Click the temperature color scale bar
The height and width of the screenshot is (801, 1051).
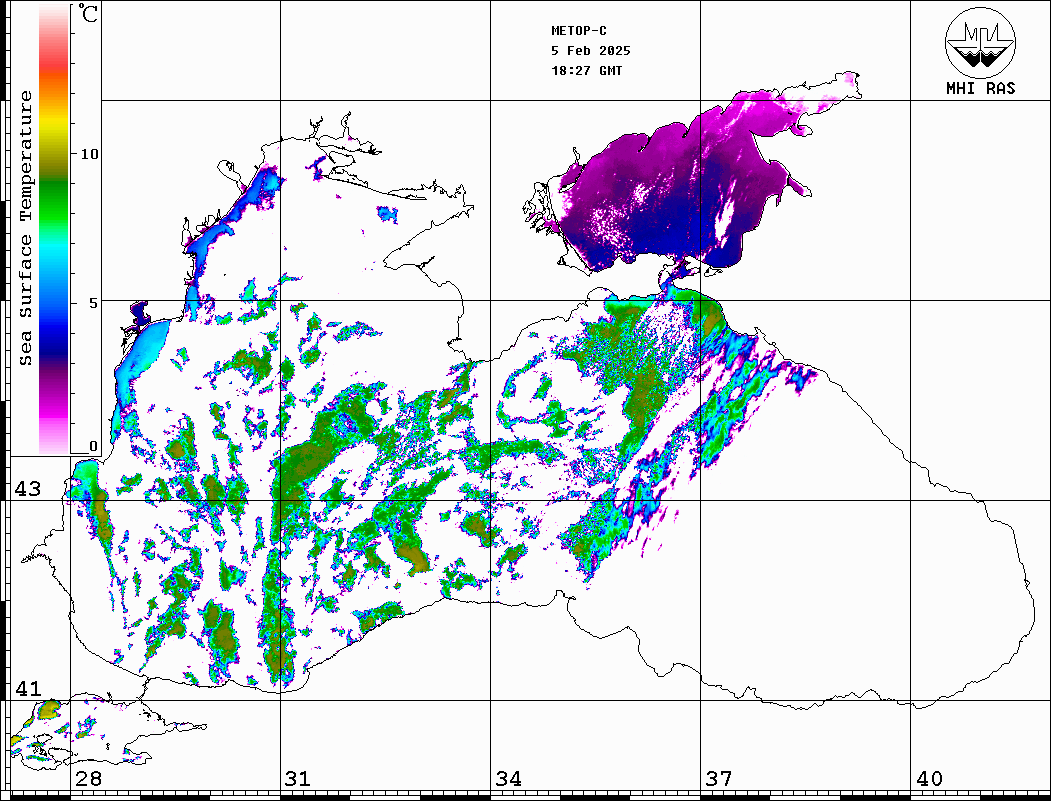[x=54, y=229]
